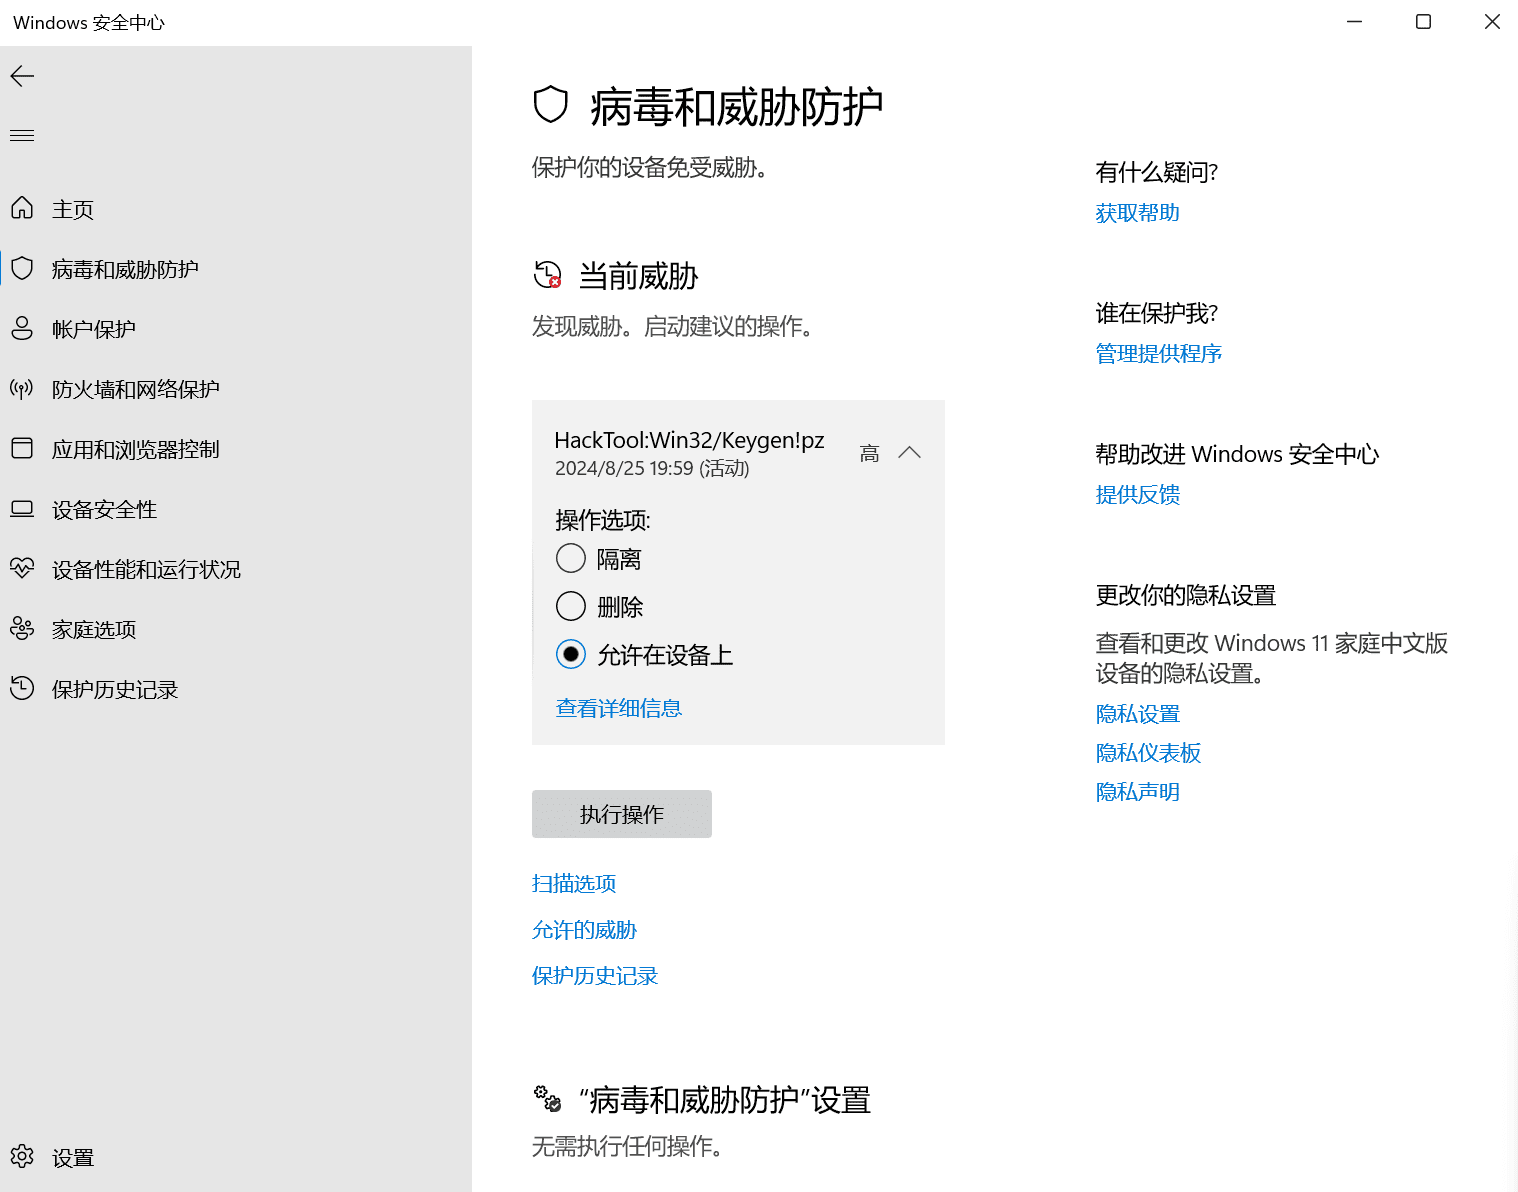1518x1192 pixels.
Task: Select the 删除 (delete) radio option
Action: 571,606
